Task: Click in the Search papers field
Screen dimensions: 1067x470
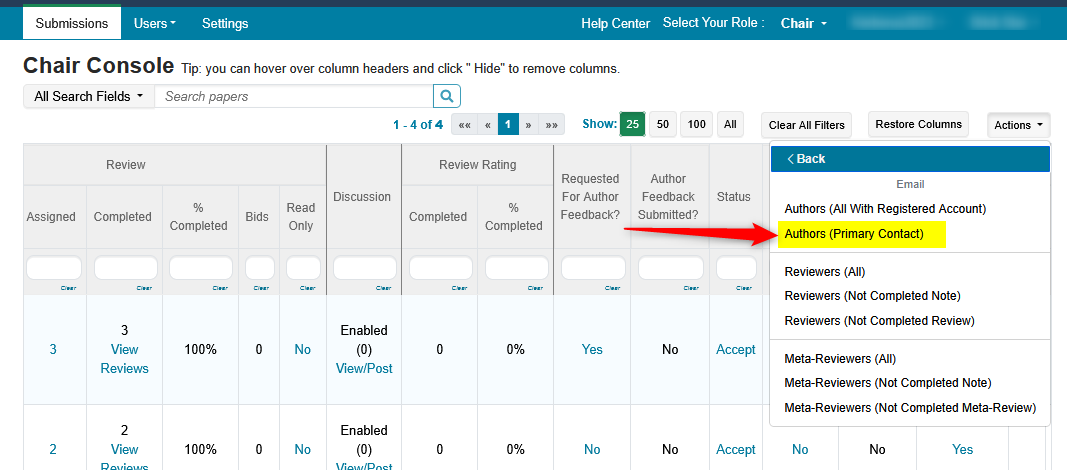Action: 295,96
